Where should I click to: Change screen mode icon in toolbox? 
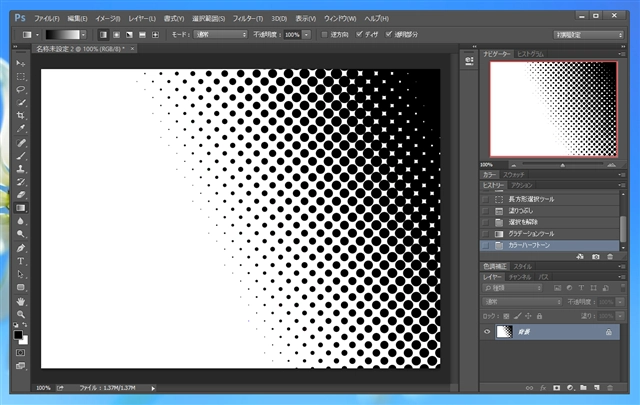click(x=20, y=366)
